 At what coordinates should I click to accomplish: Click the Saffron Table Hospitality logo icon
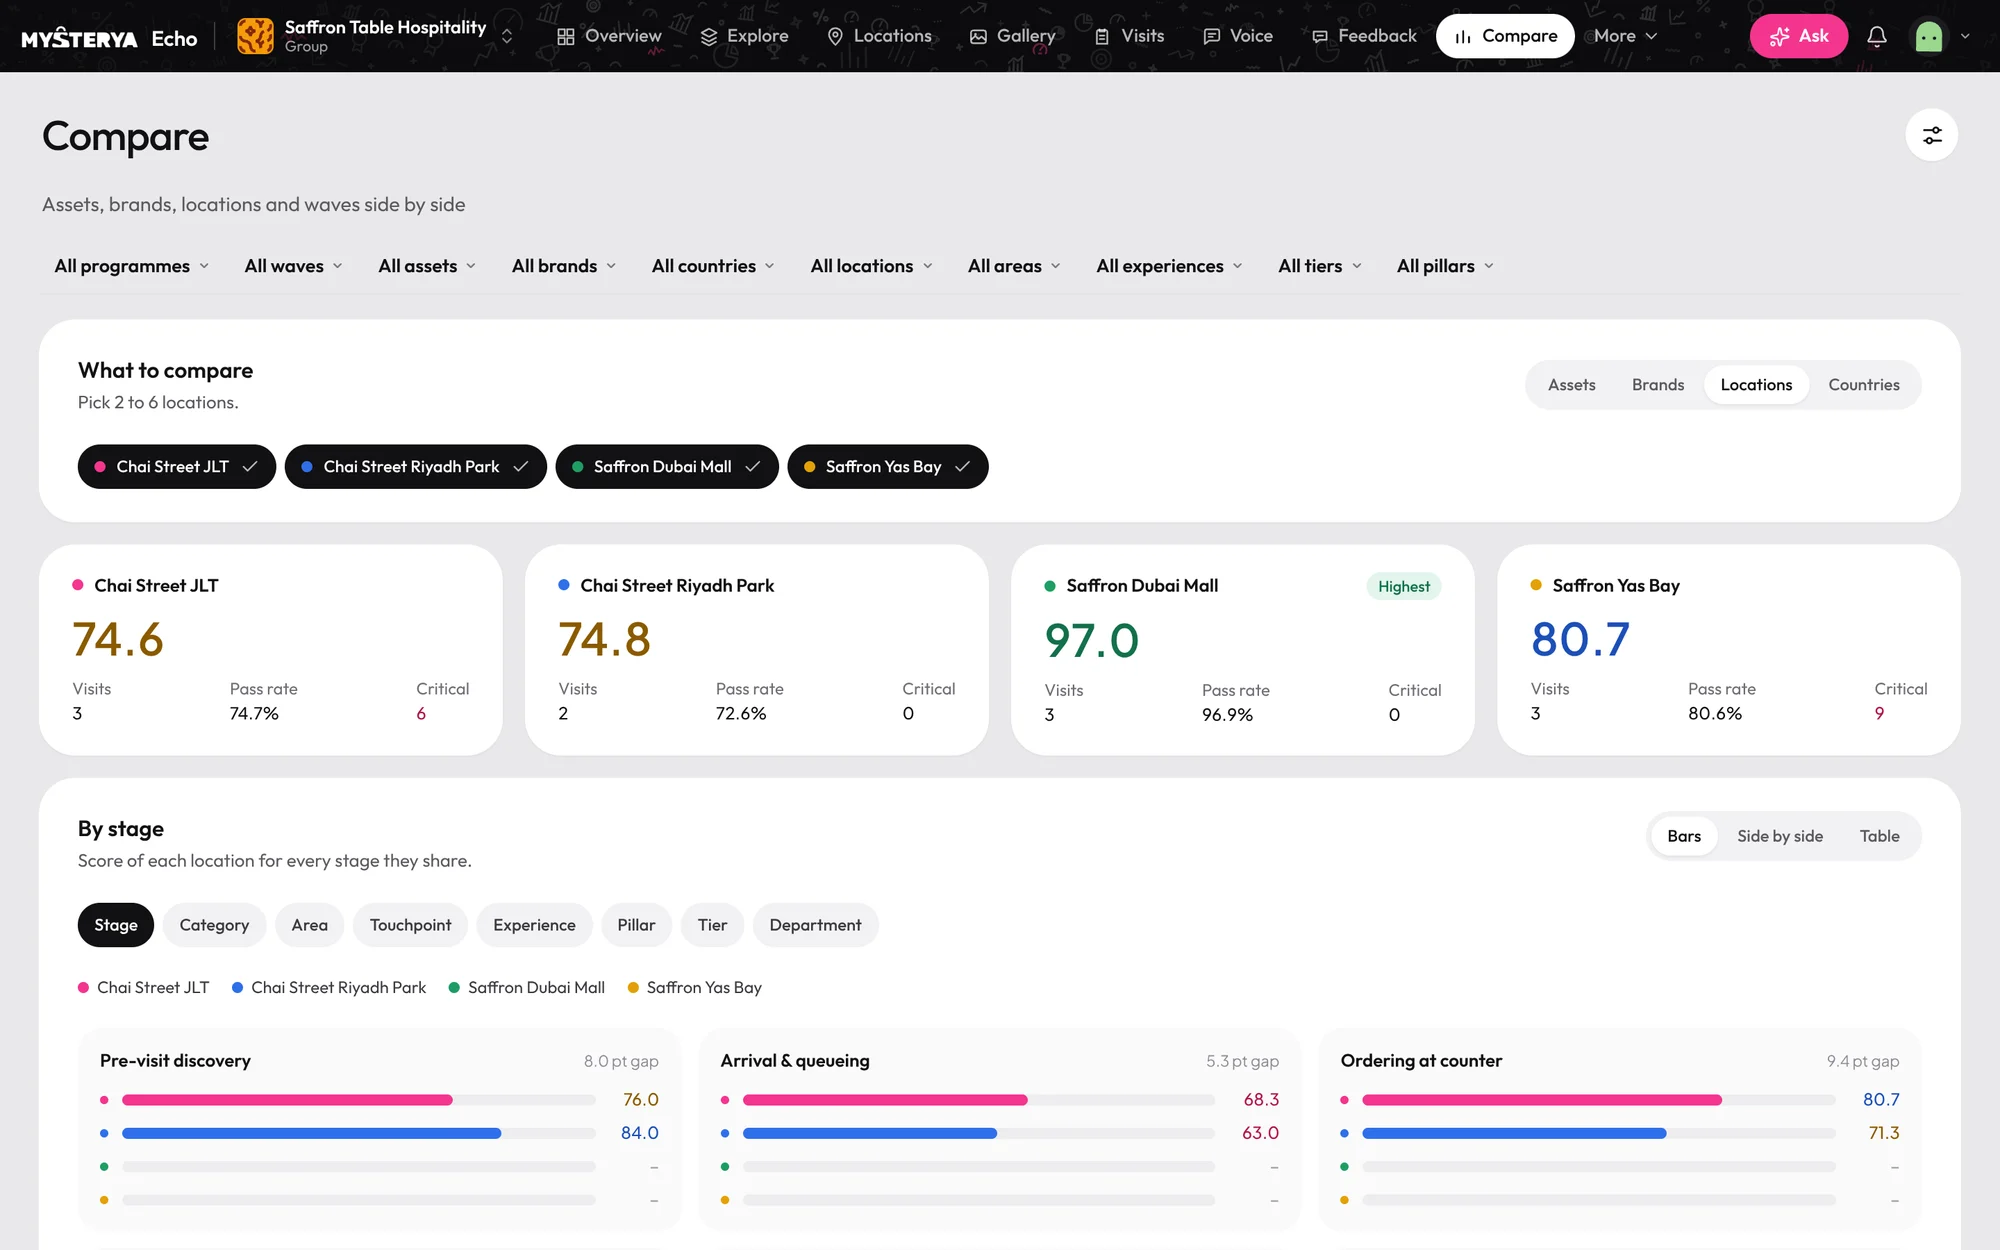pyautogui.click(x=256, y=37)
